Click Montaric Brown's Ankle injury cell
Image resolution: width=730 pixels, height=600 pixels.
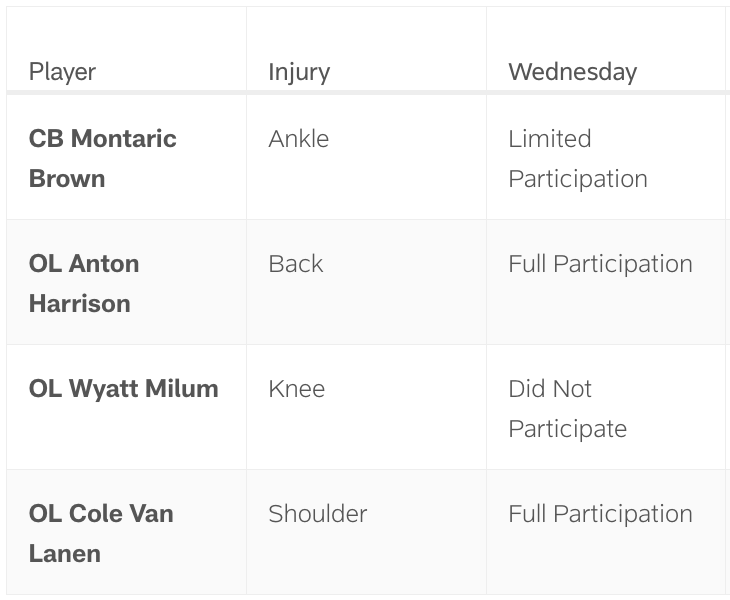pos(298,139)
